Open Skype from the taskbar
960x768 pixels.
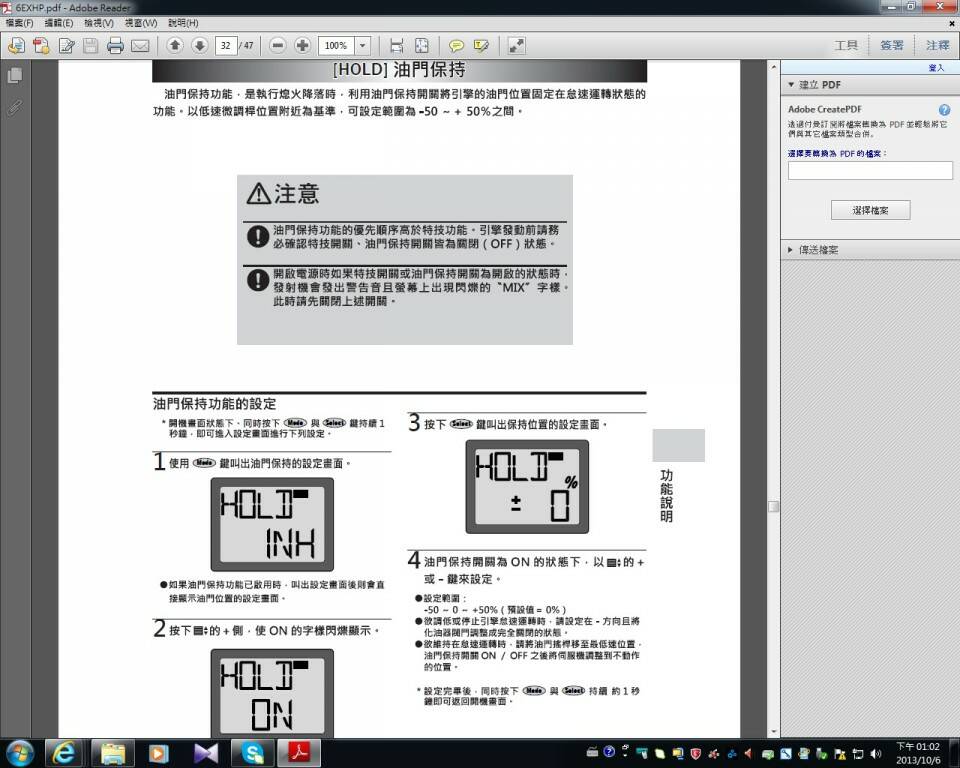point(252,753)
